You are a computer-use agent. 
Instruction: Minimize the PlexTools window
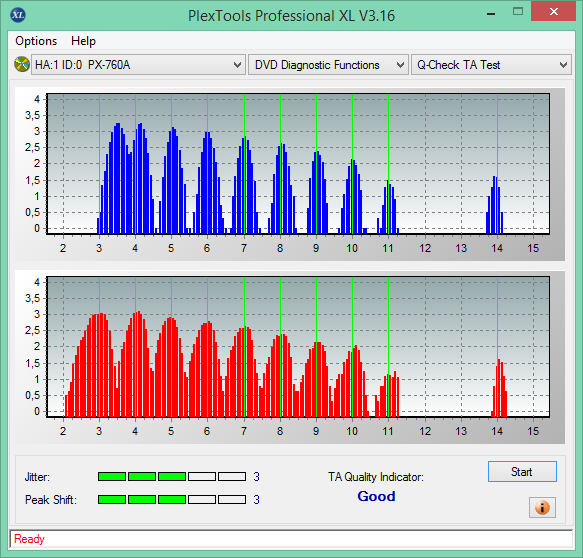491,13
